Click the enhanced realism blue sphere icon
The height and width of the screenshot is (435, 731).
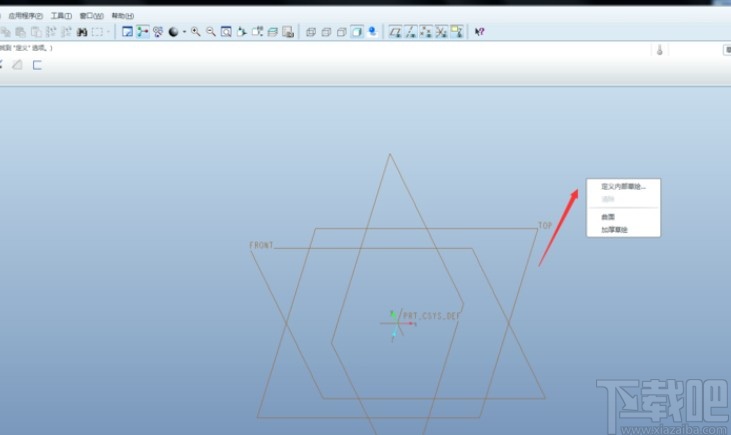coord(372,32)
